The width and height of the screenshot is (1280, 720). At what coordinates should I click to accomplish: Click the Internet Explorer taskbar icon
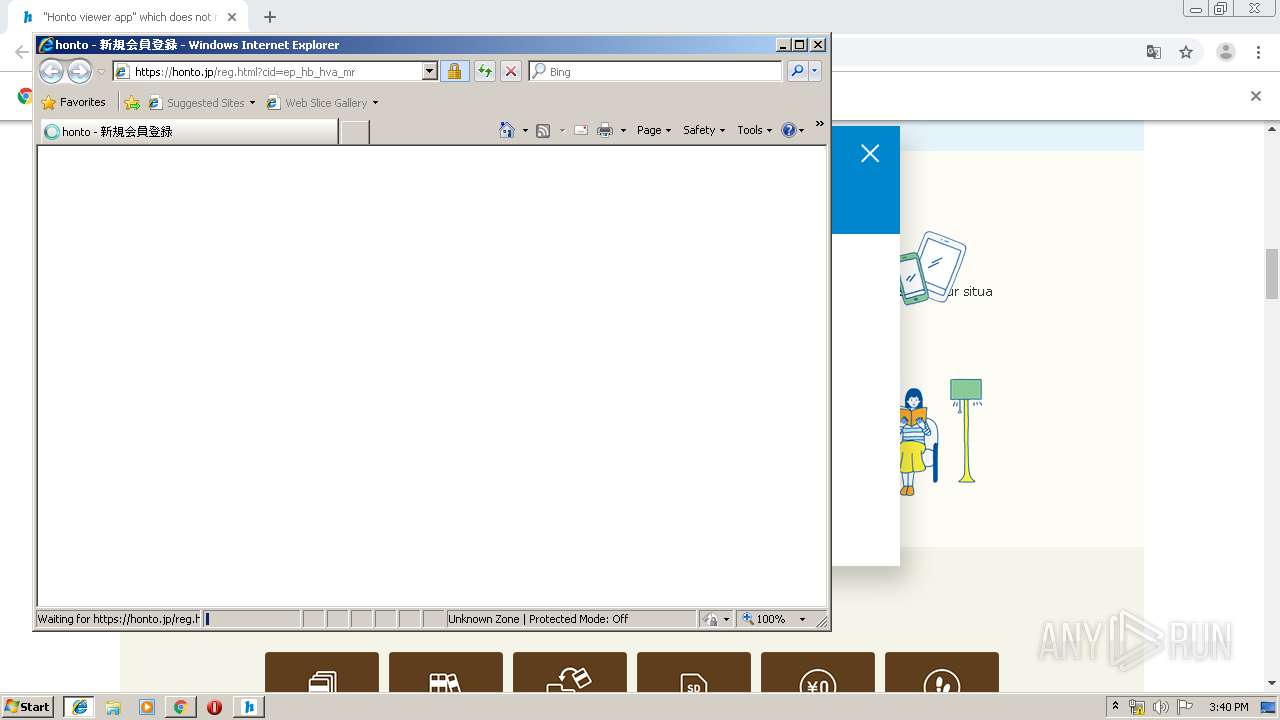point(79,707)
